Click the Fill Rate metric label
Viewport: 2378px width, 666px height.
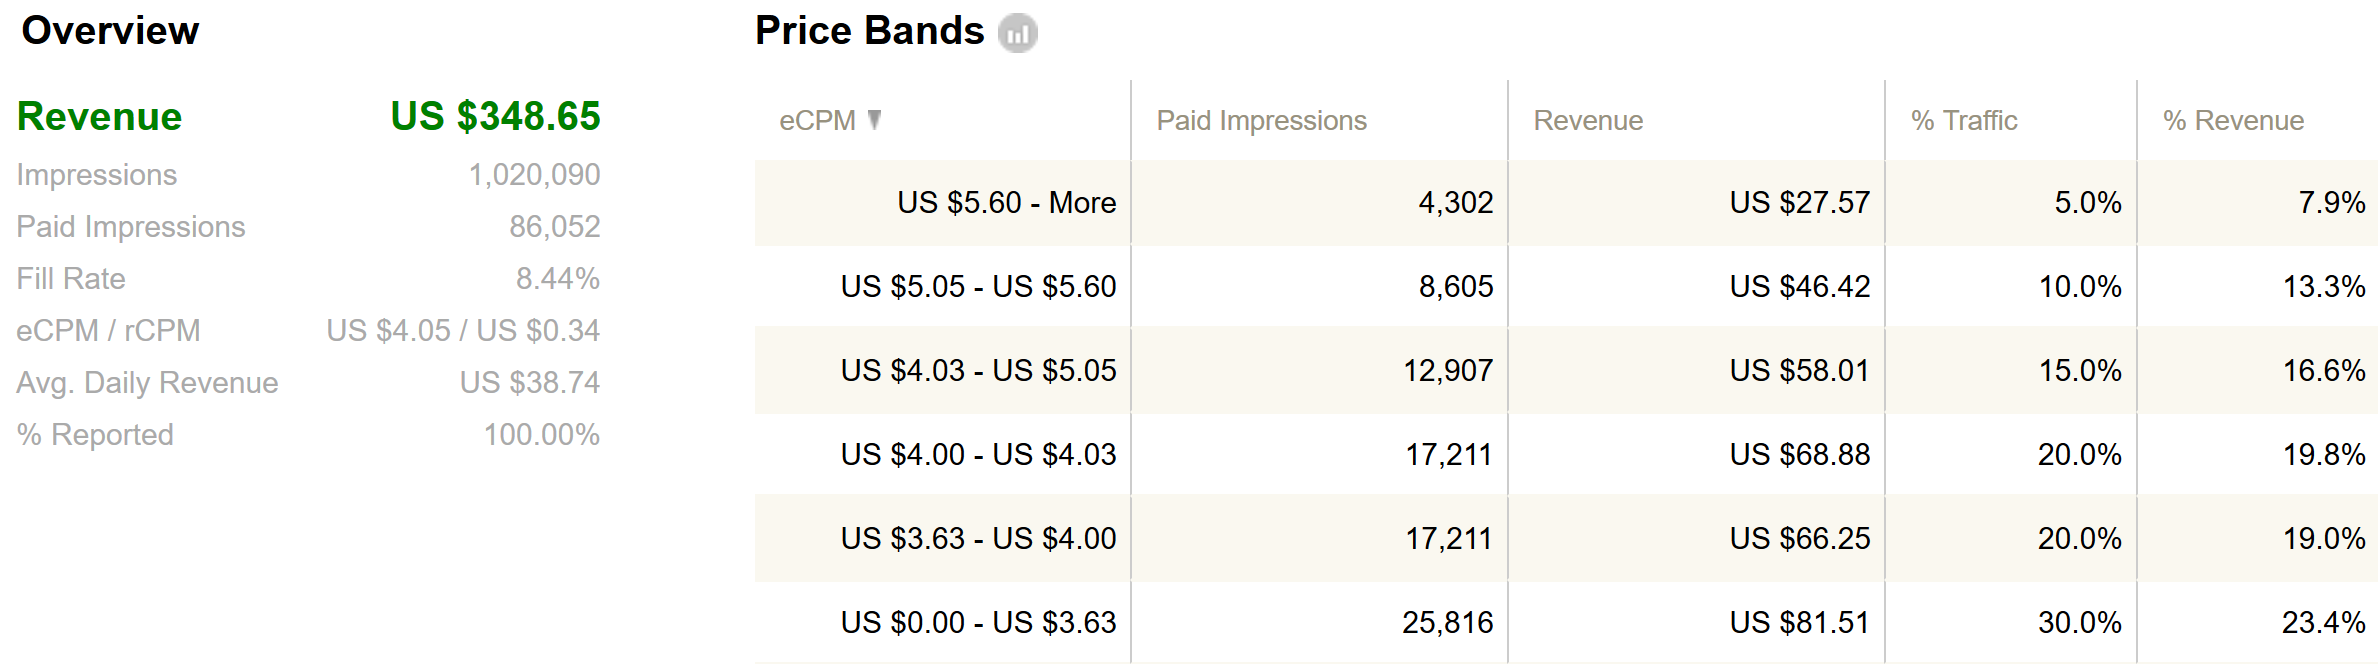(x=71, y=279)
